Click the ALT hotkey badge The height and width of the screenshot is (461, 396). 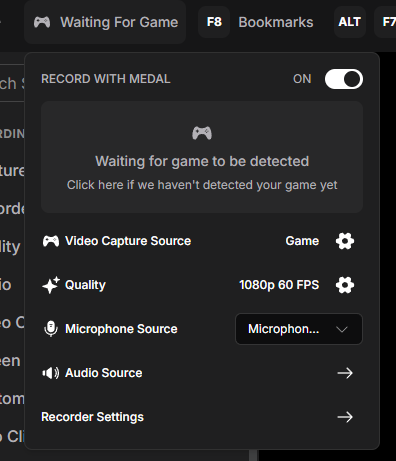pyautogui.click(x=350, y=22)
